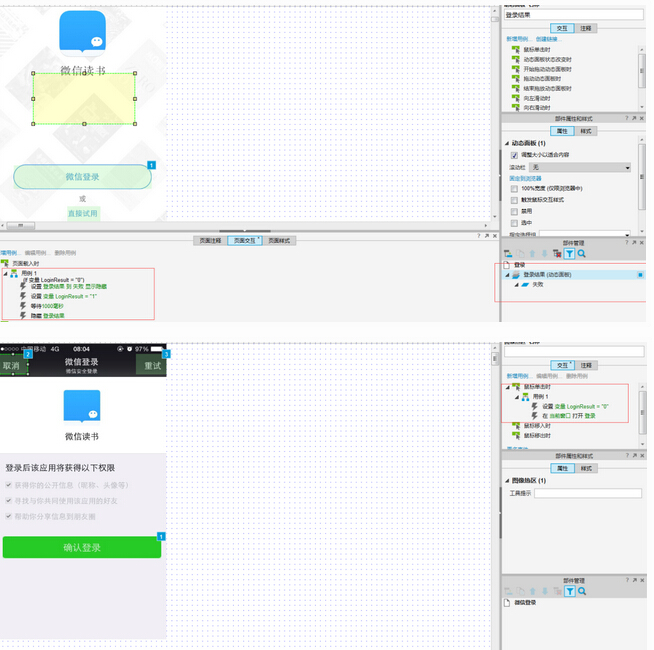Click the 直接试用 link below 微信登录
This screenshot has width=654, height=650.
pyautogui.click(x=83, y=213)
